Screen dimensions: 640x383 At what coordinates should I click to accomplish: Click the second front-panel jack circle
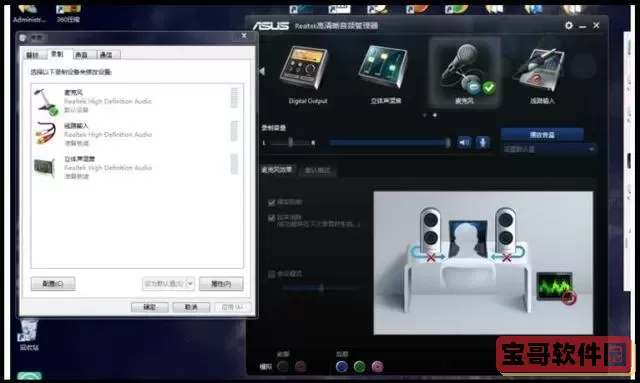coord(300,366)
